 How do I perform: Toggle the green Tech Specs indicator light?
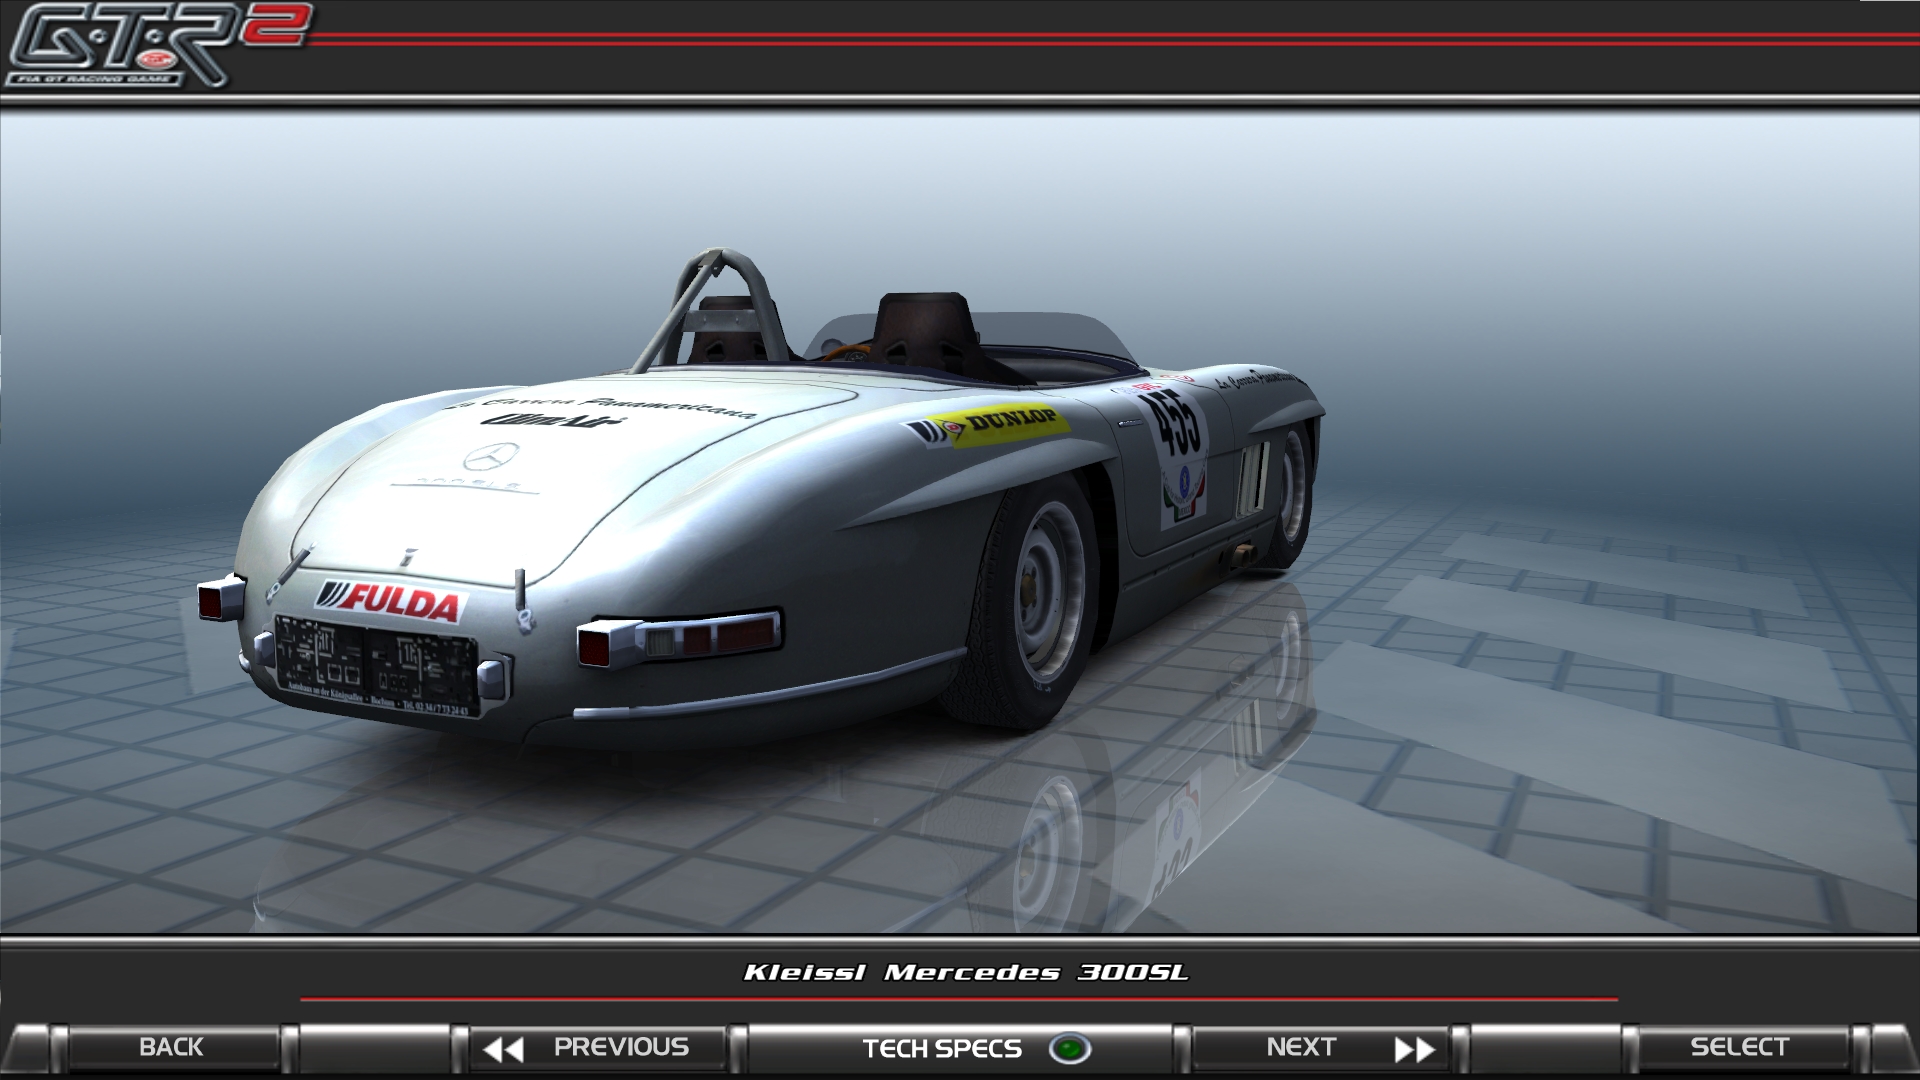point(1070,1049)
